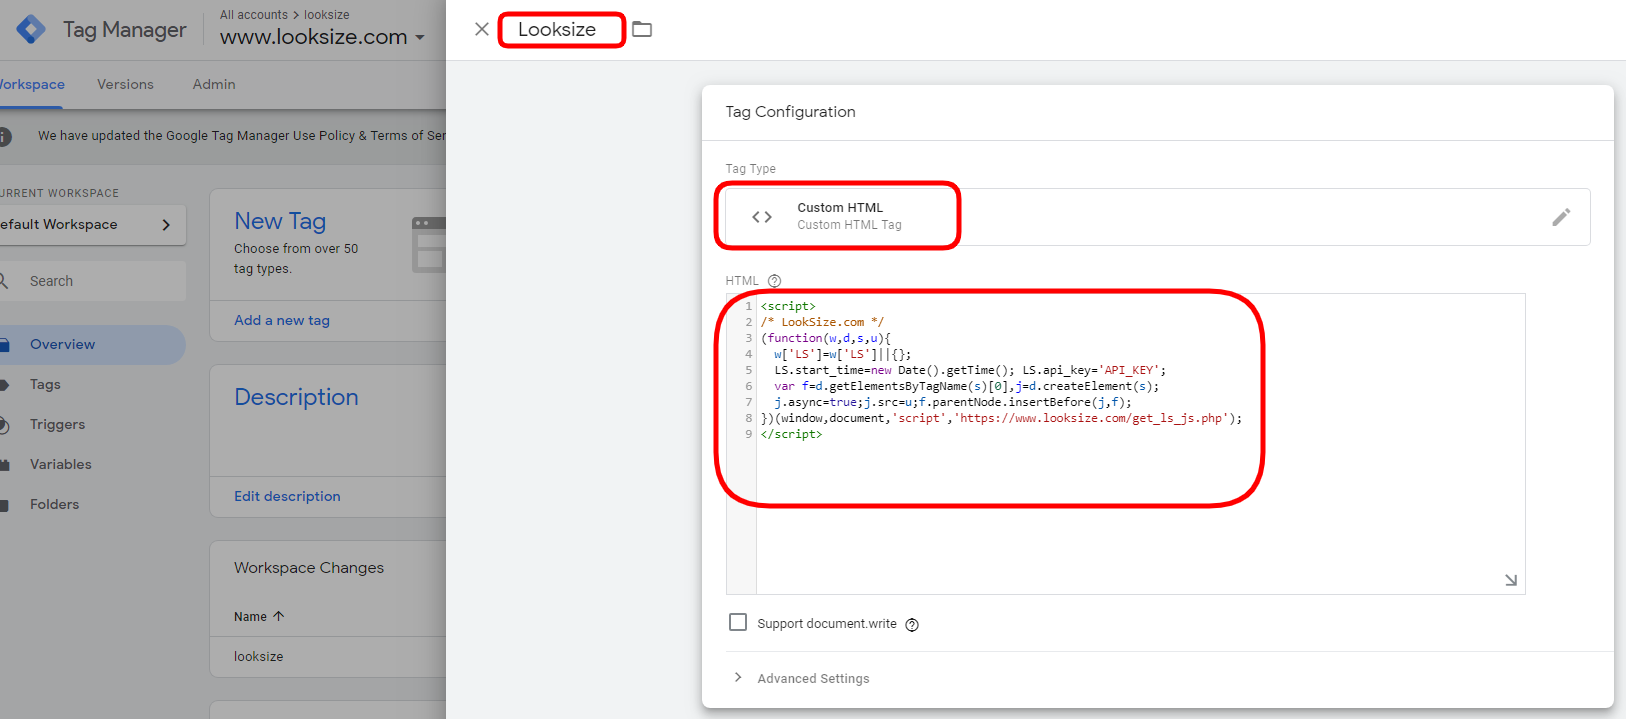Click the '/* LookSize.com */' code line

822,322
